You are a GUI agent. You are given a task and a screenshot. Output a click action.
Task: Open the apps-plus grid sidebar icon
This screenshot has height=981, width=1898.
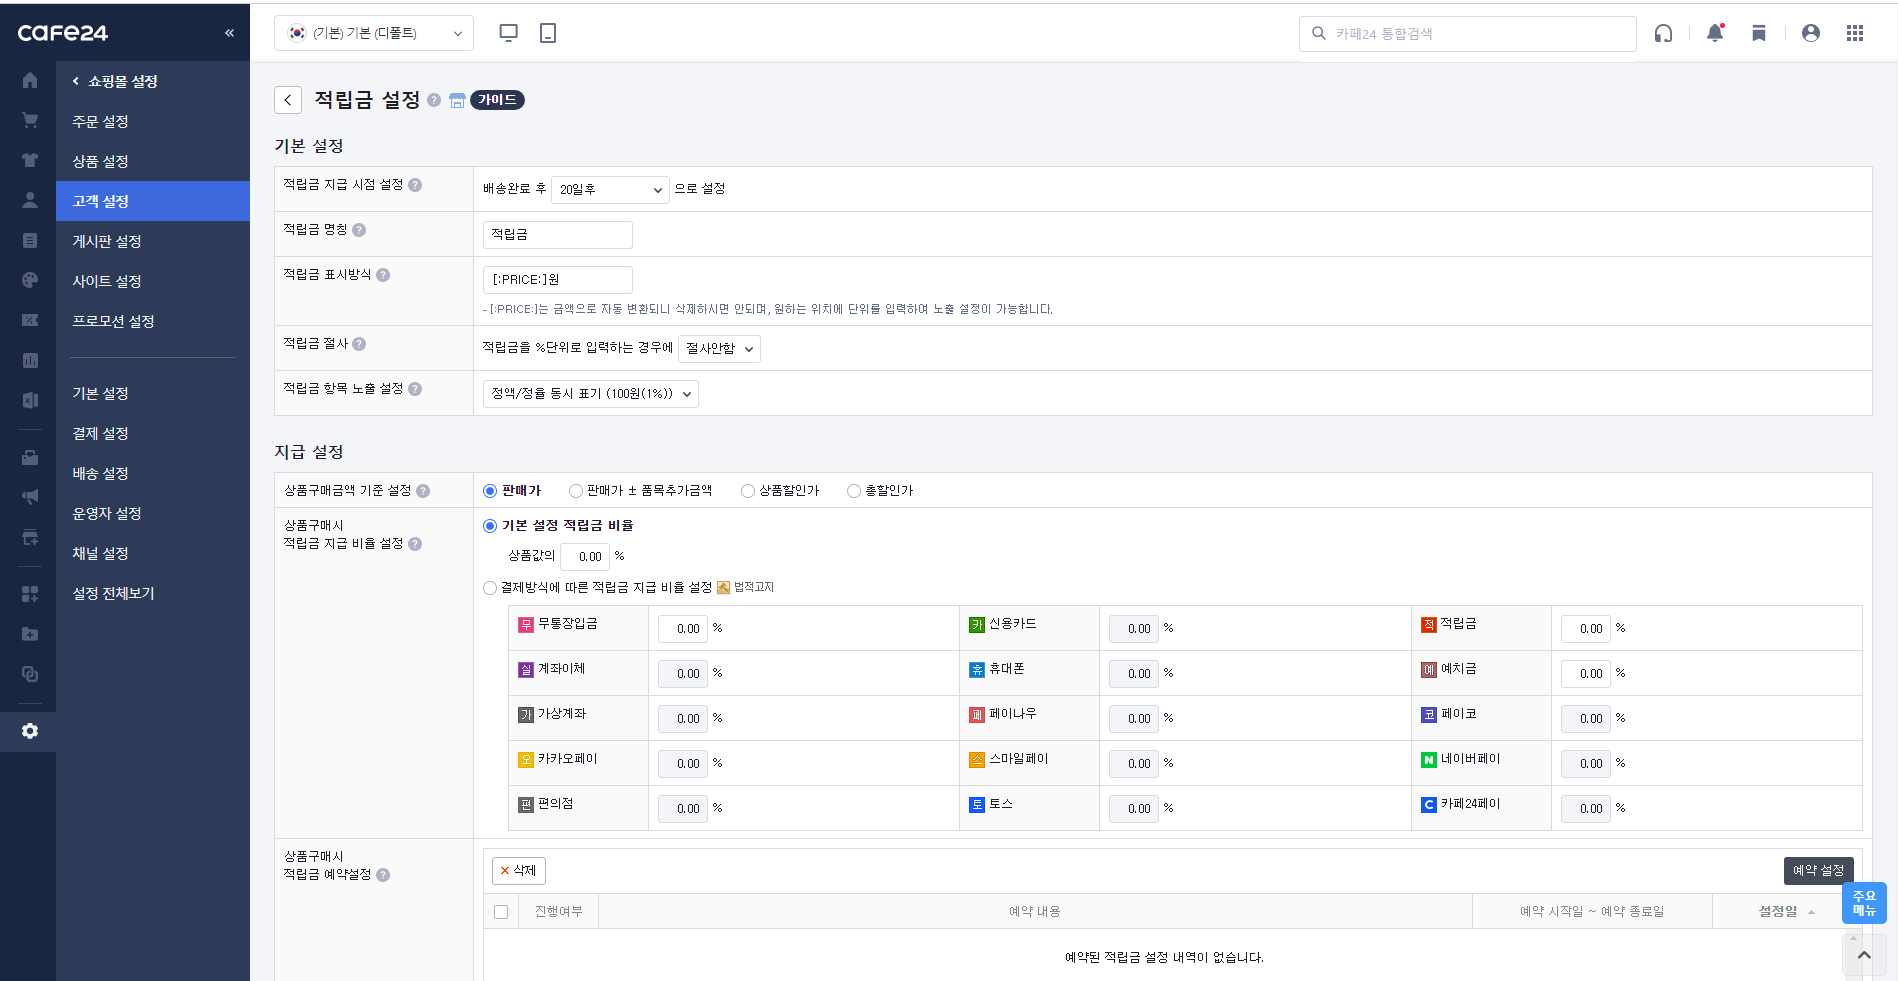(30, 594)
